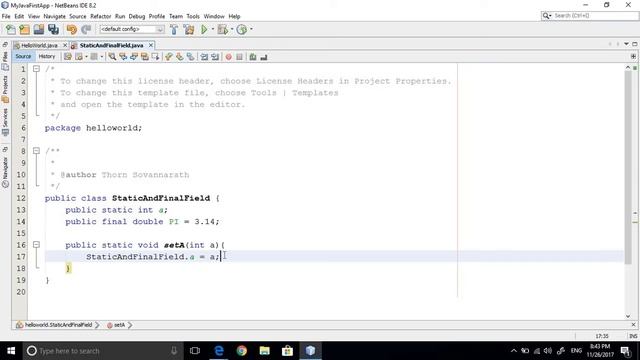
Task: Open the Projects sidebar panel
Action: click(5, 89)
